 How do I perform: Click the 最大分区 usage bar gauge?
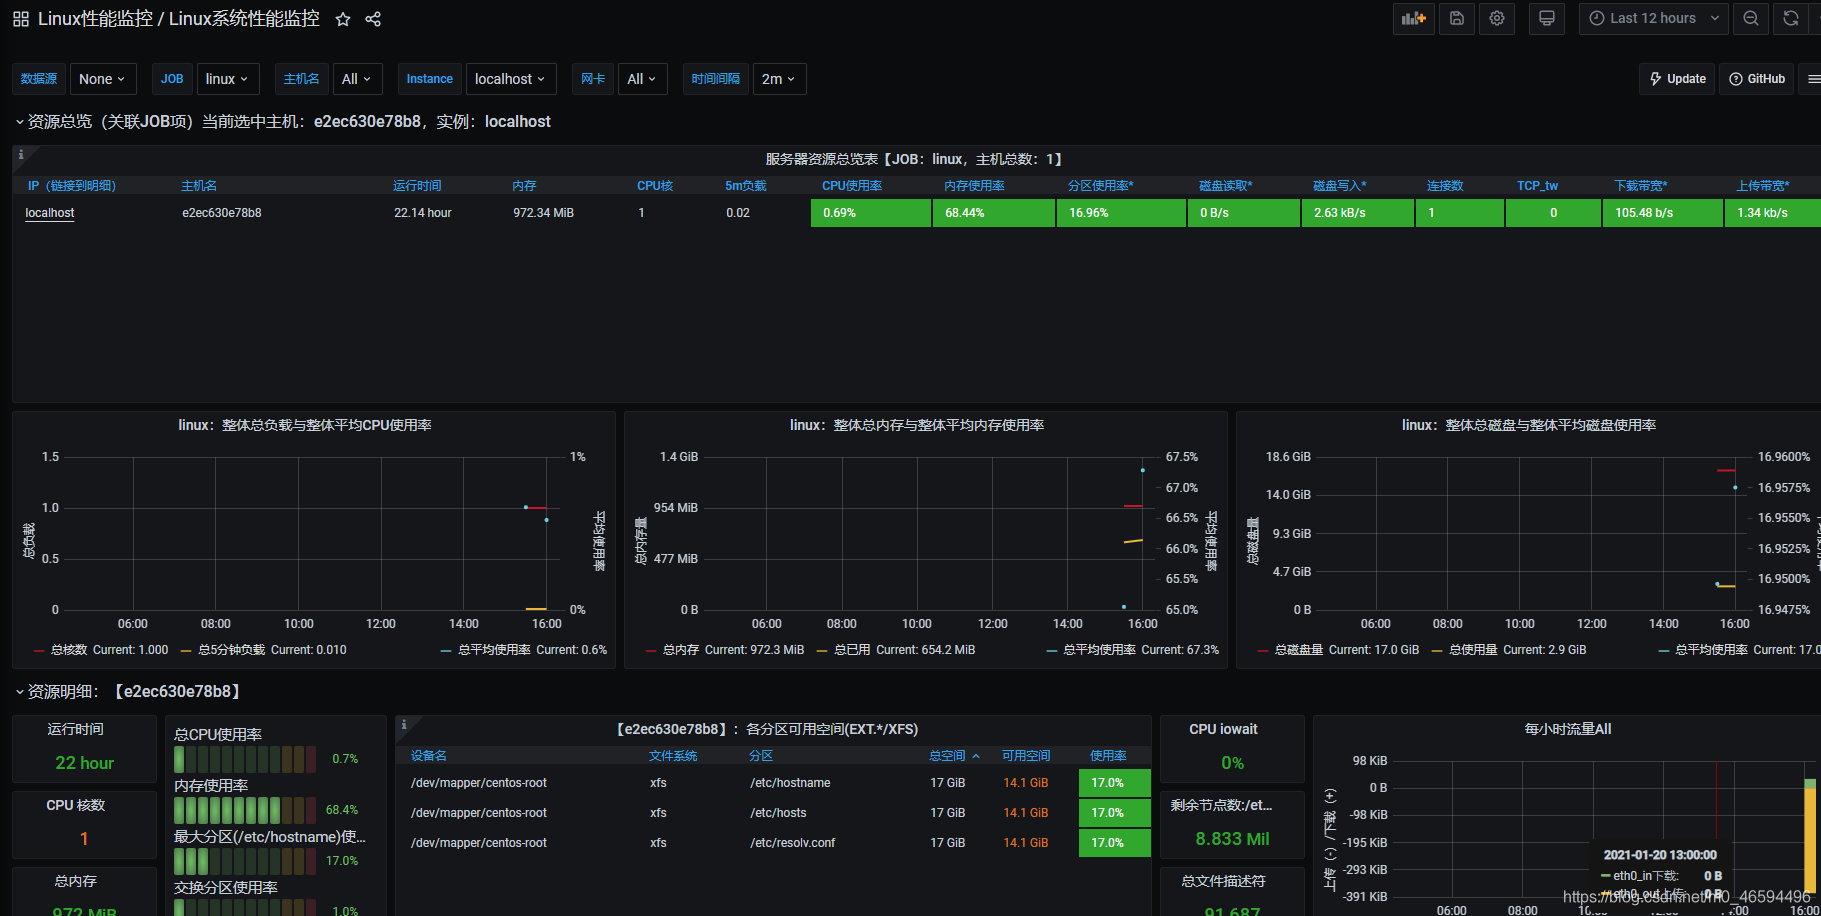click(x=245, y=861)
